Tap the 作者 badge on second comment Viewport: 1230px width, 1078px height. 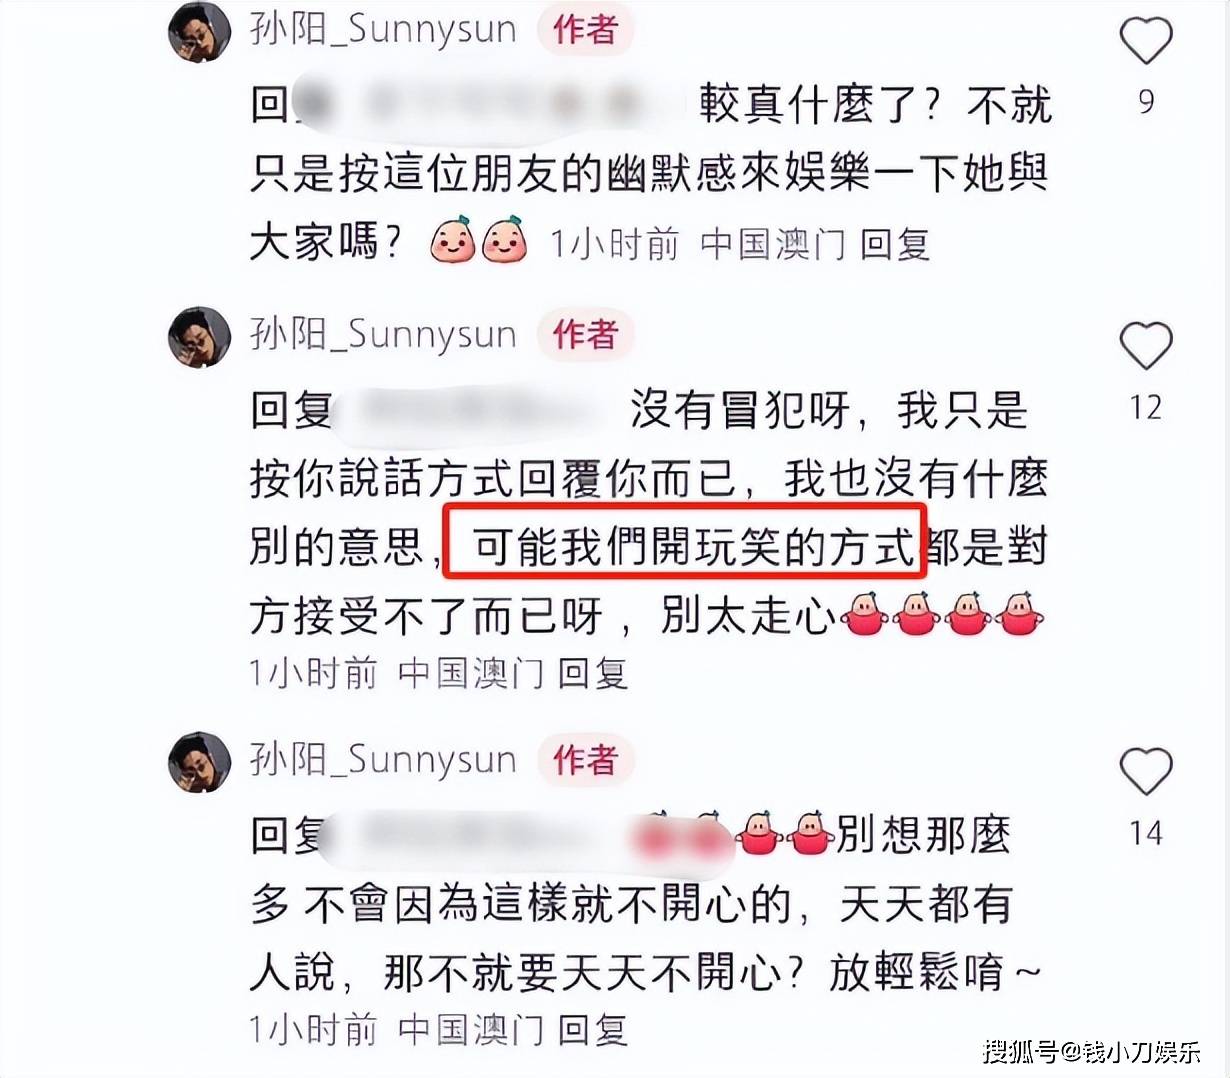click(x=586, y=334)
